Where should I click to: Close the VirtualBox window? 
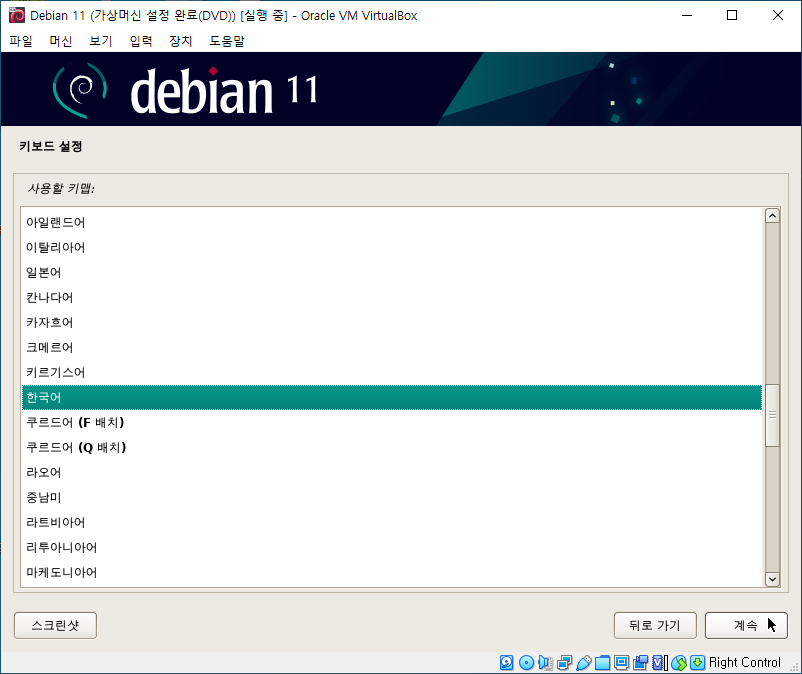tap(777, 15)
